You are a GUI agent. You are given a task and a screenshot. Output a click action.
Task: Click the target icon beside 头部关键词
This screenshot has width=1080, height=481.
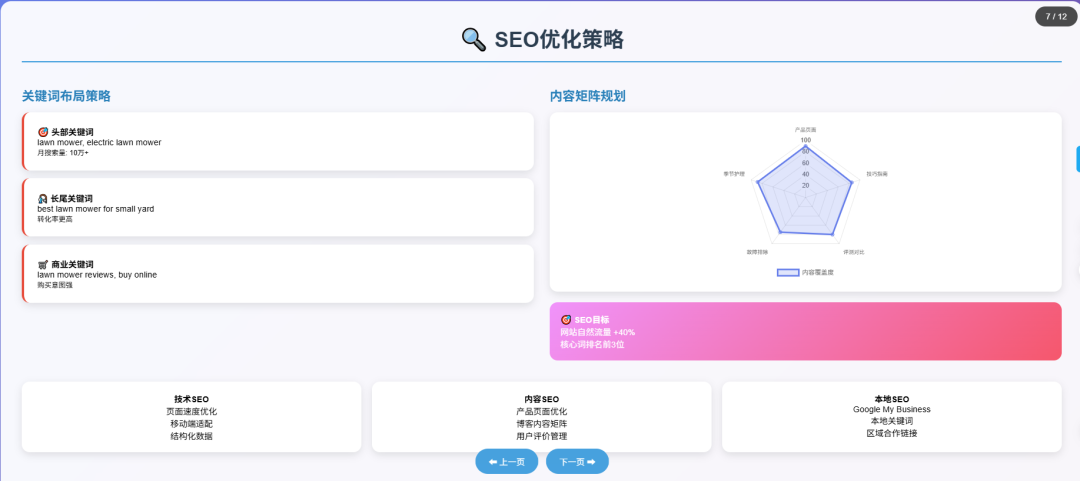pyautogui.click(x=43, y=132)
